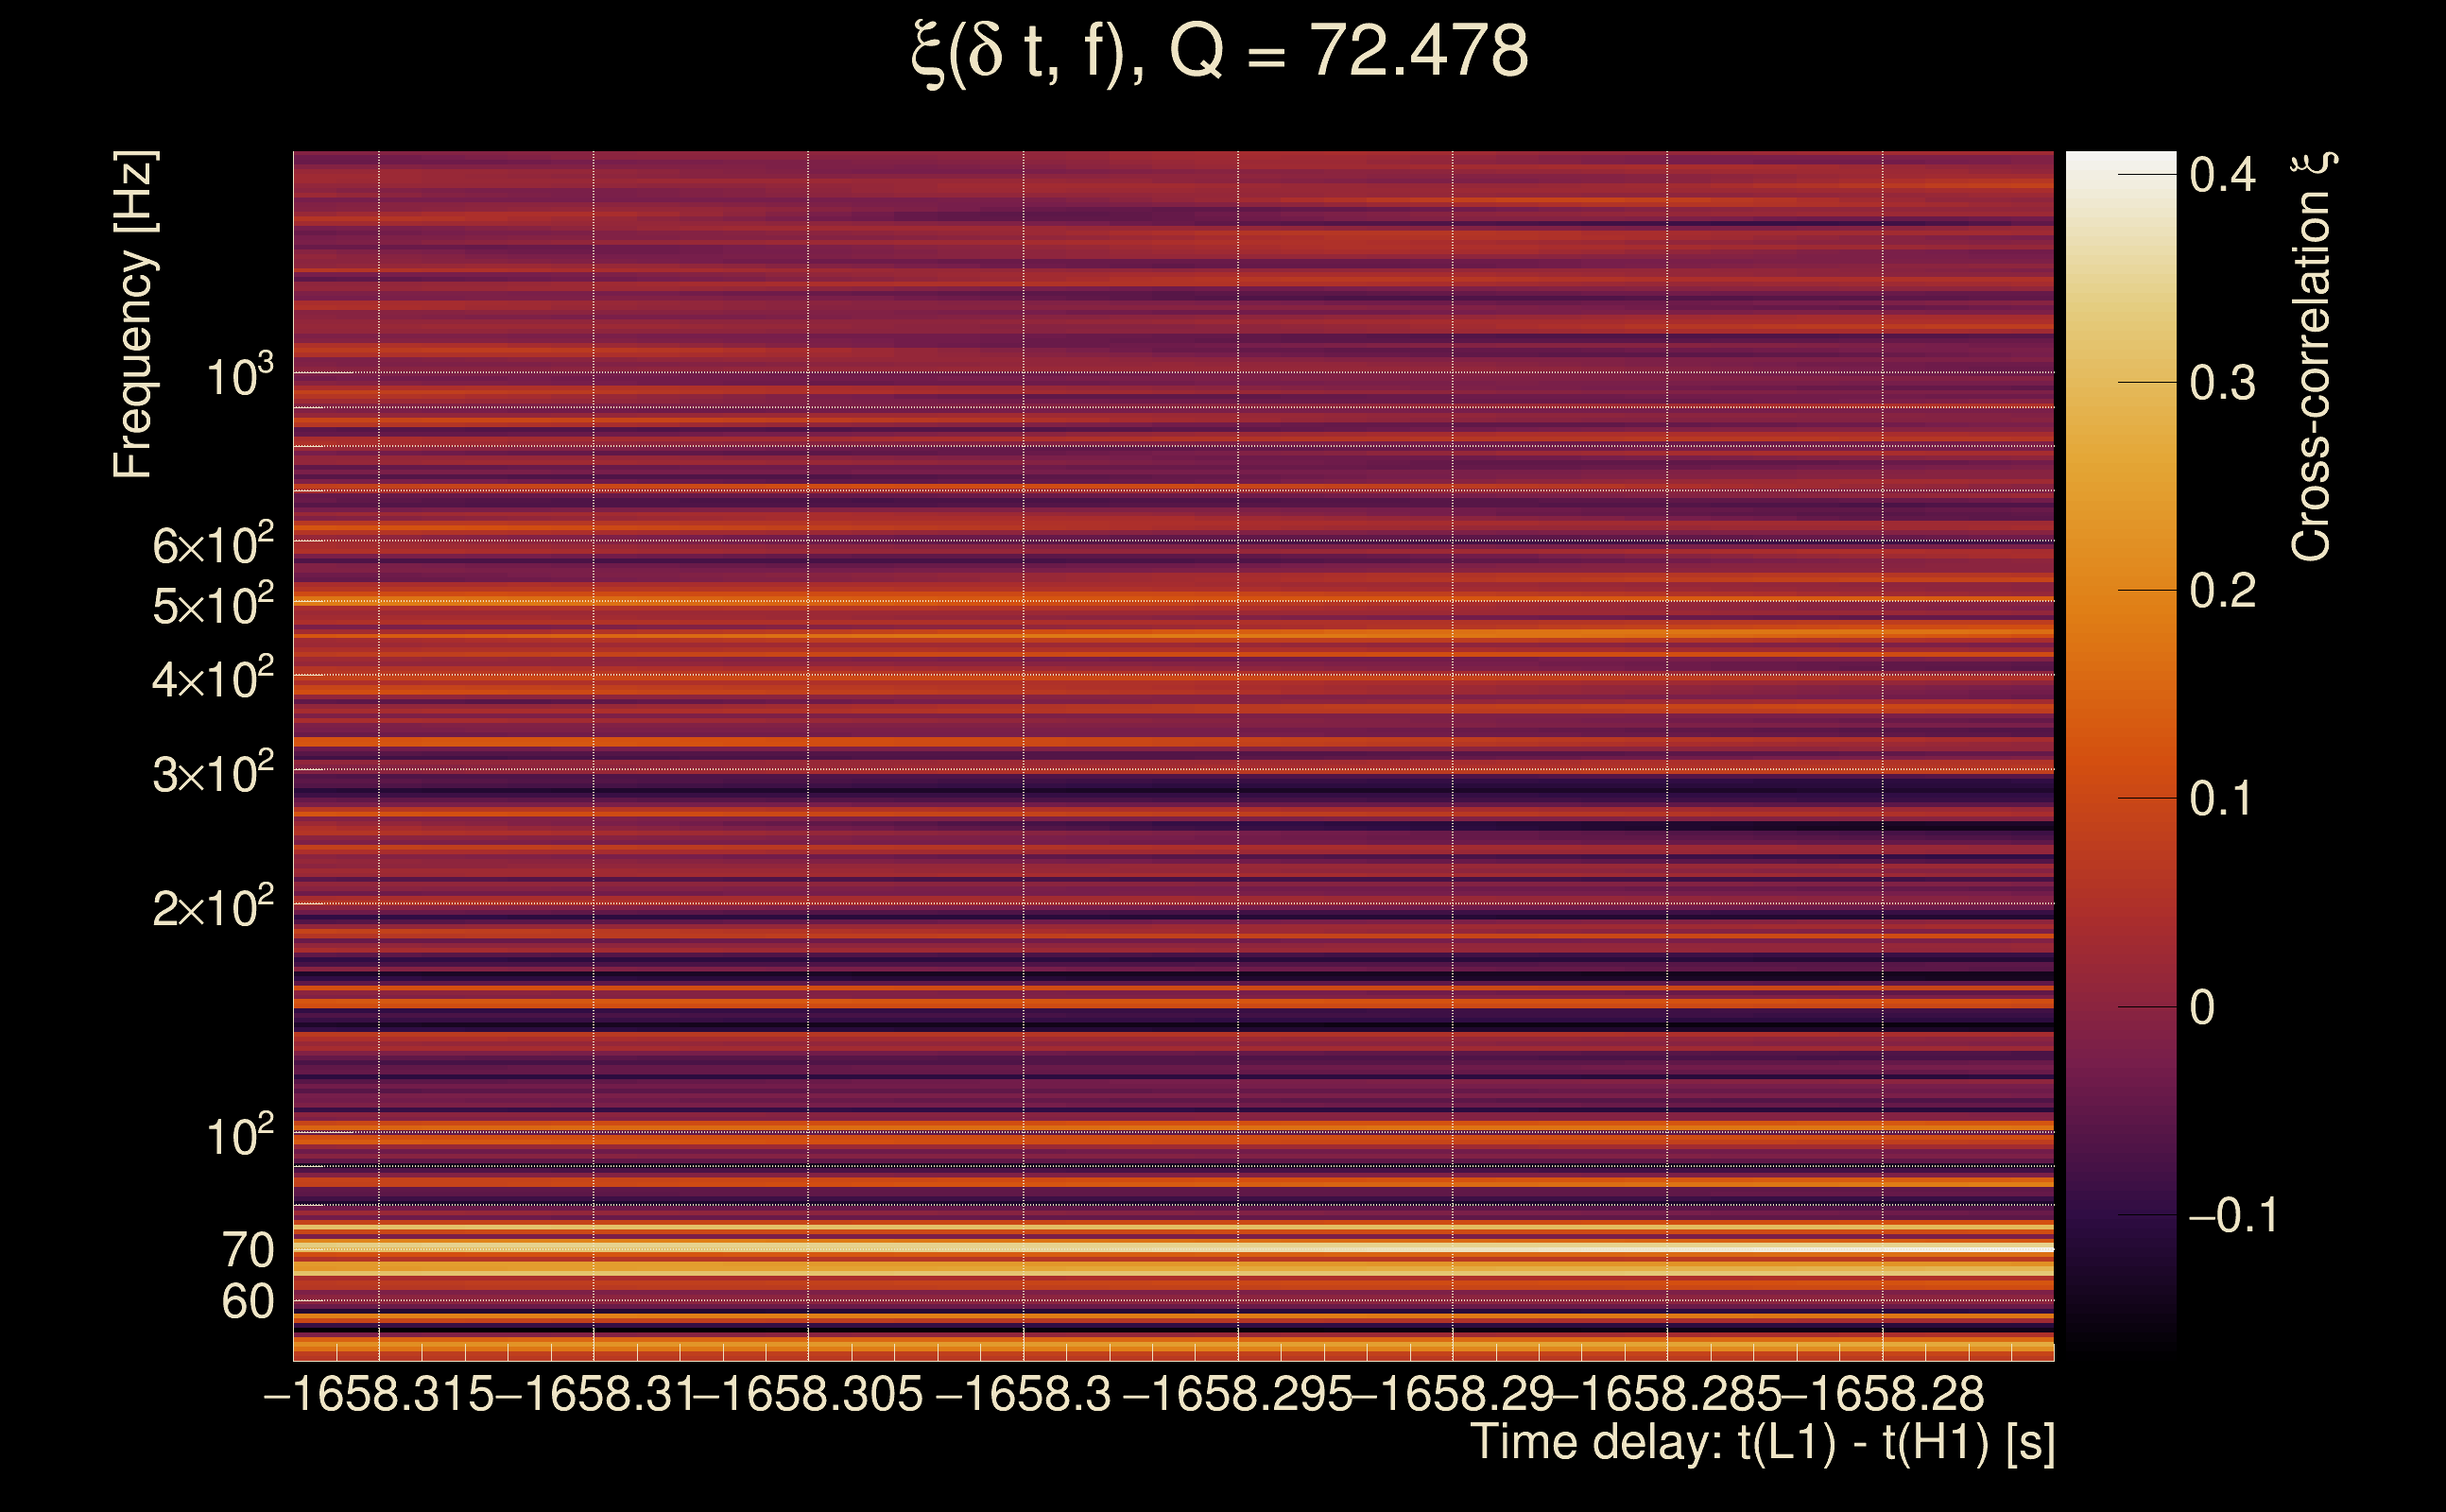Click the 0.1 tick label on the colorbar
The width and height of the screenshot is (2446, 1512).
2222,799
